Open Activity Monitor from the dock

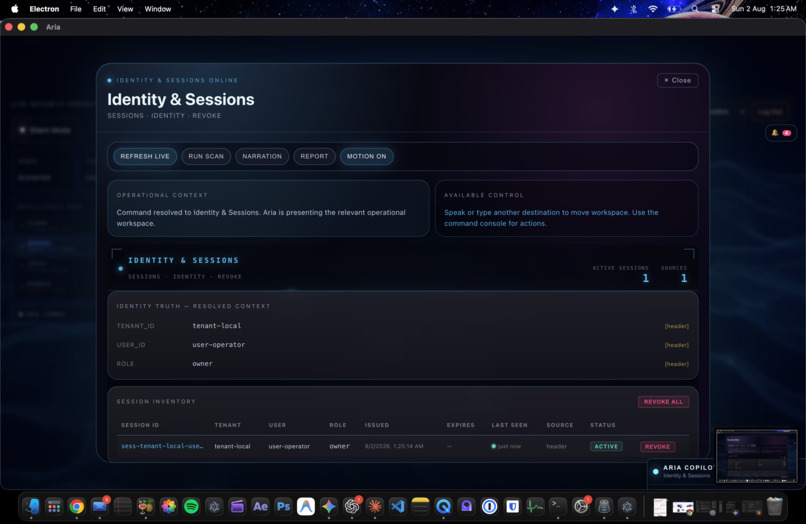tap(535, 507)
